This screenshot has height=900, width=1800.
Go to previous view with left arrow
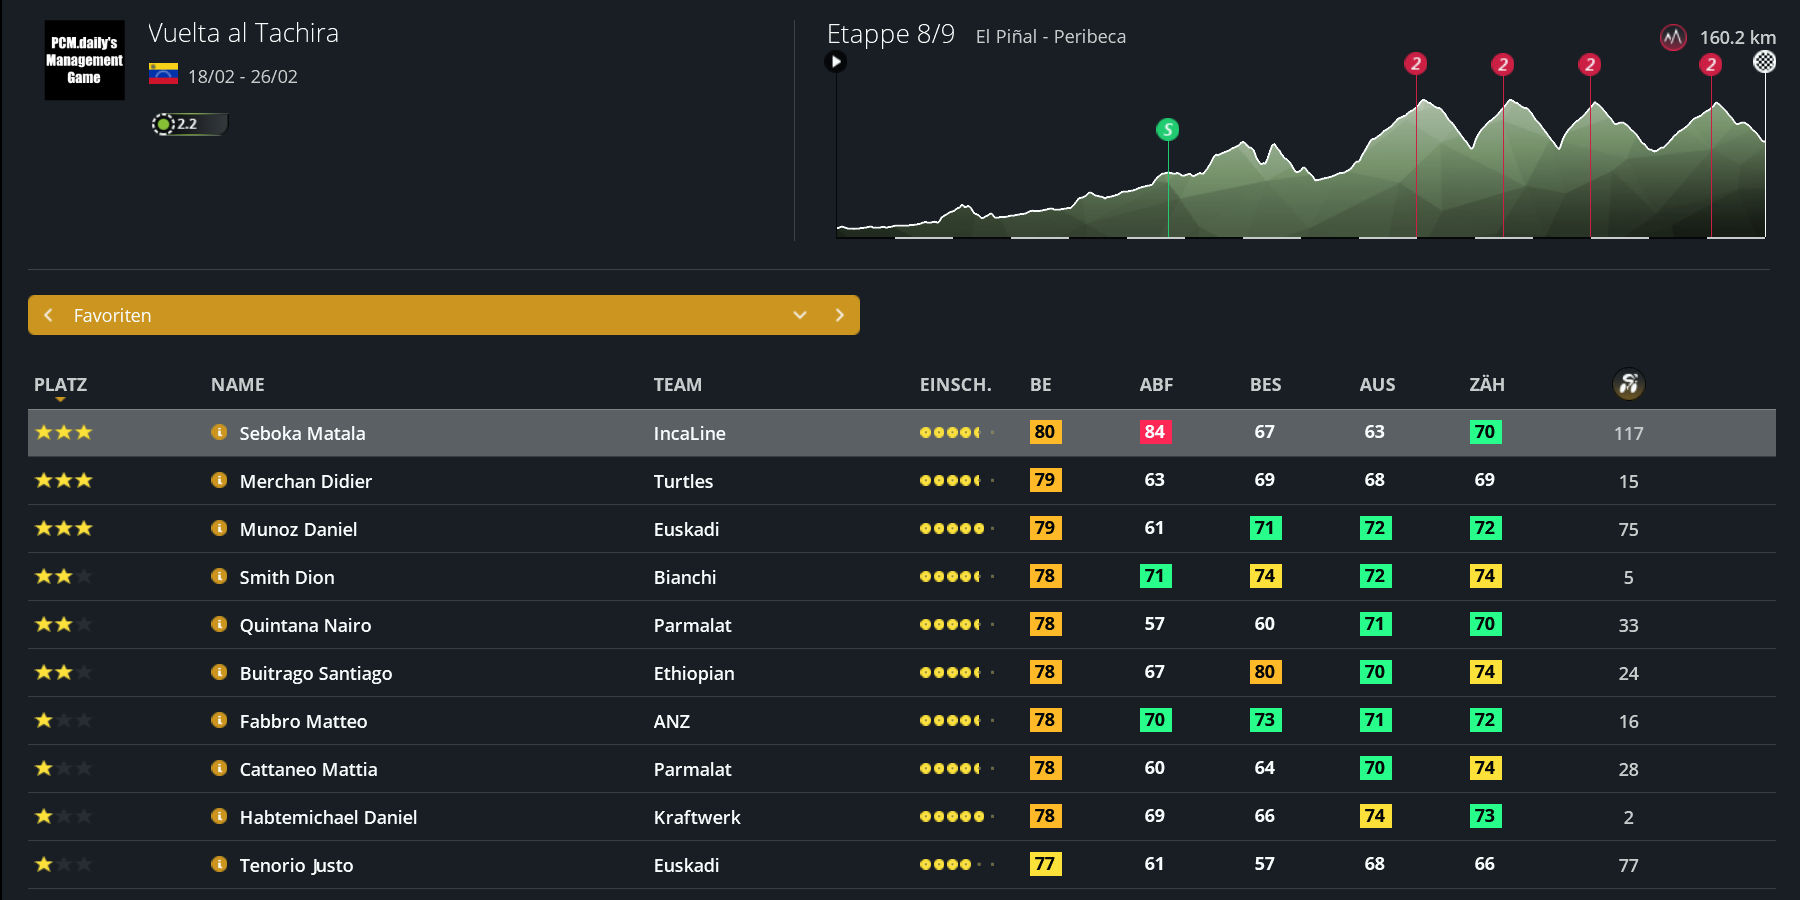tap(48, 315)
